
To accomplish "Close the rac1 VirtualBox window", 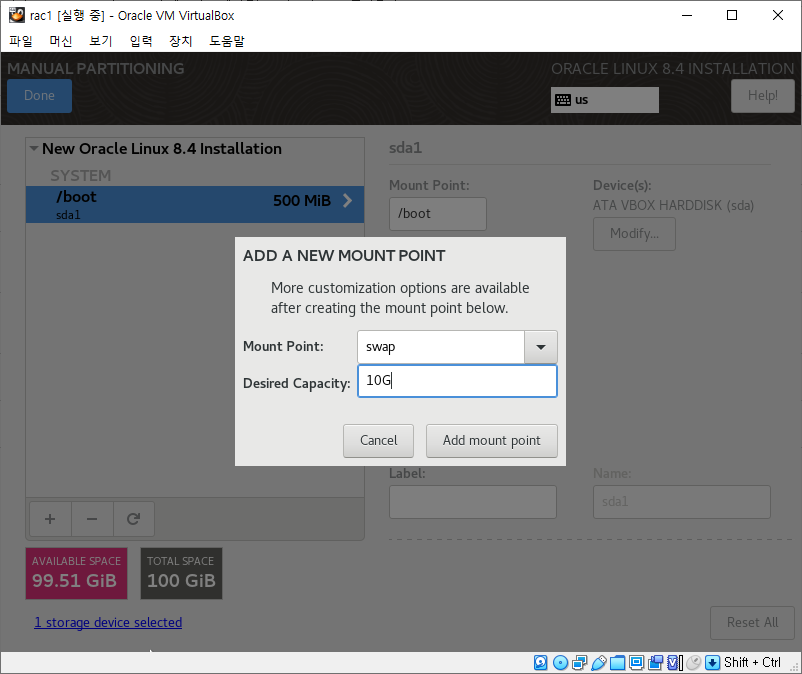I will 777,15.
